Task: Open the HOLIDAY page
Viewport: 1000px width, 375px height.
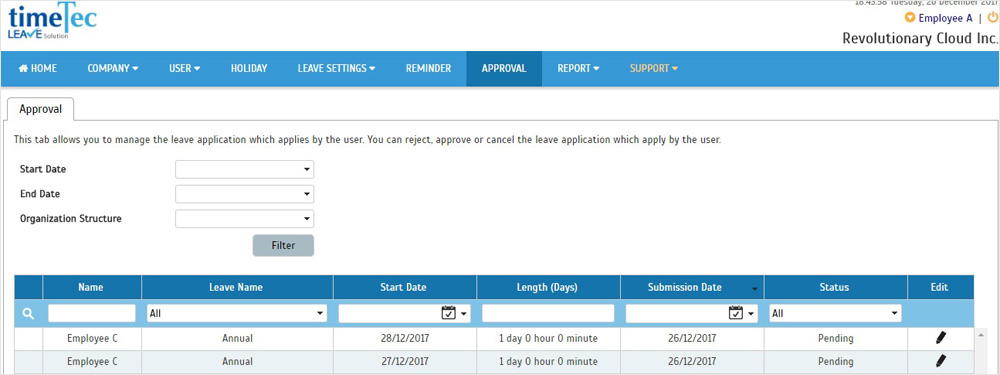Action: pos(249,68)
